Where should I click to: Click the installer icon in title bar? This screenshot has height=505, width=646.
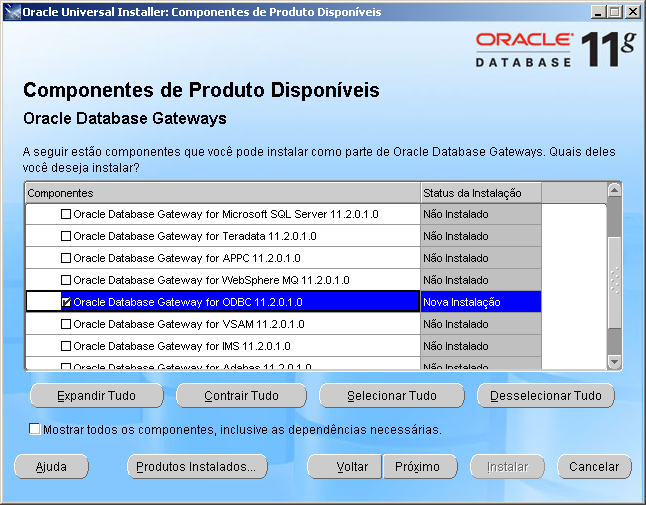pos(12,12)
